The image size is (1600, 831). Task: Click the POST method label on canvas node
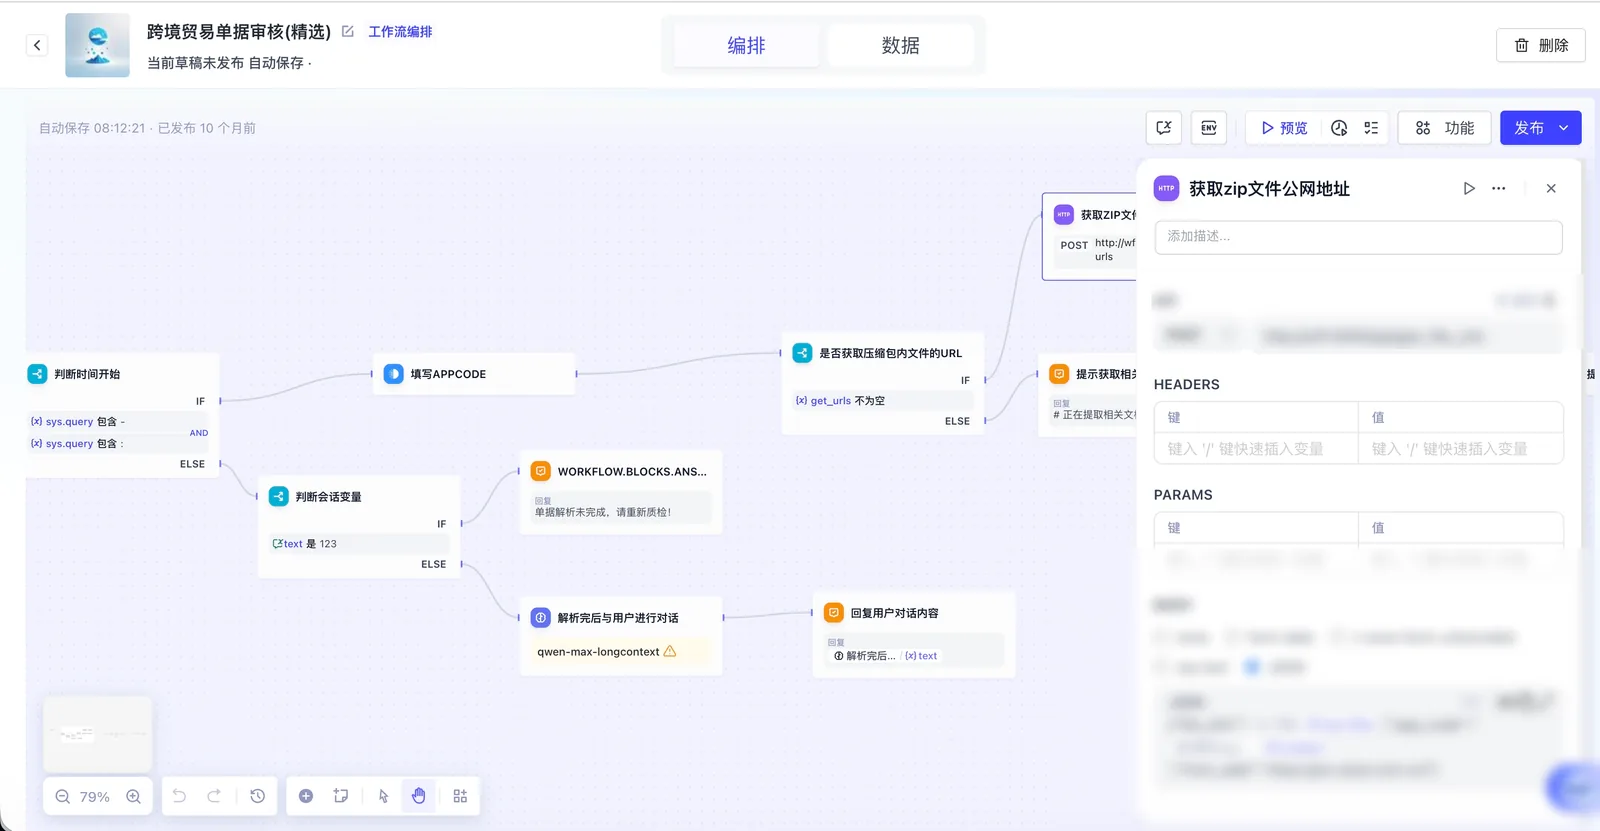coord(1074,245)
